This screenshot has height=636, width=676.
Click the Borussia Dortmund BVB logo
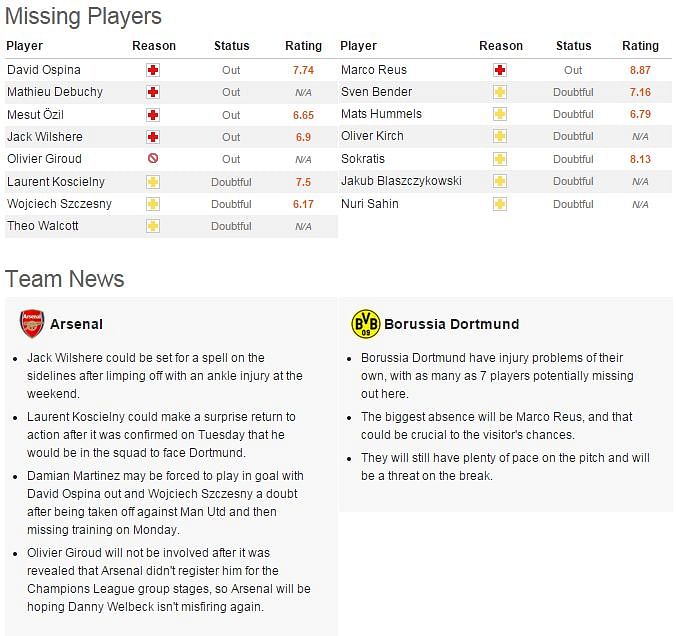pyautogui.click(x=366, y=324)
